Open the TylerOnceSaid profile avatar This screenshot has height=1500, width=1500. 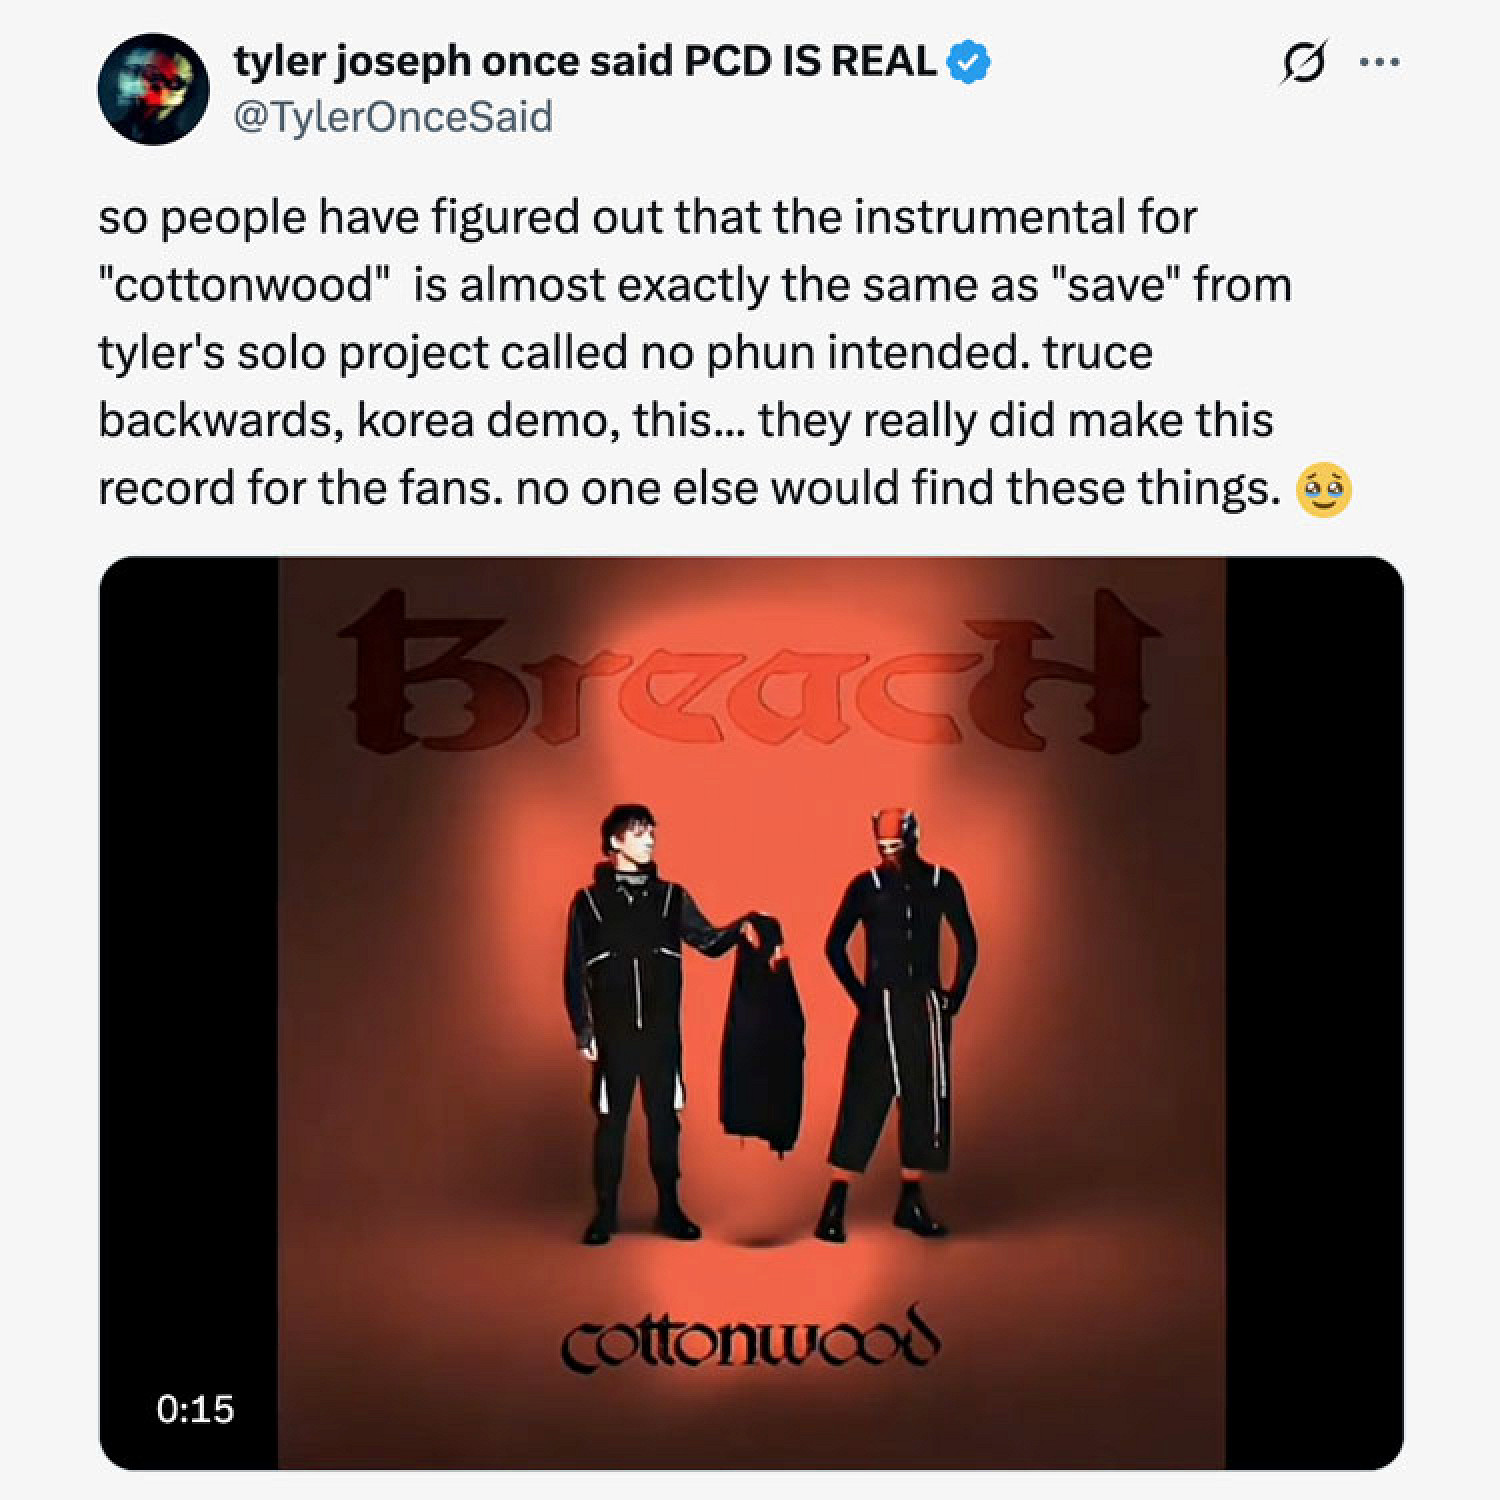click(152, 89)
